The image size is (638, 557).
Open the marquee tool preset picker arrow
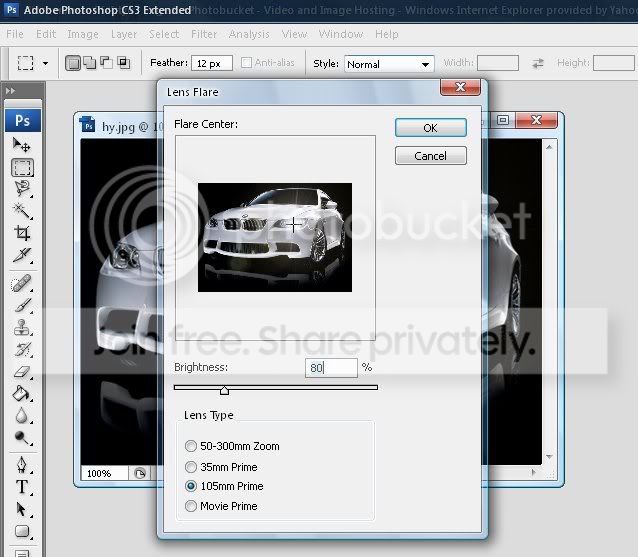[46, 63]
